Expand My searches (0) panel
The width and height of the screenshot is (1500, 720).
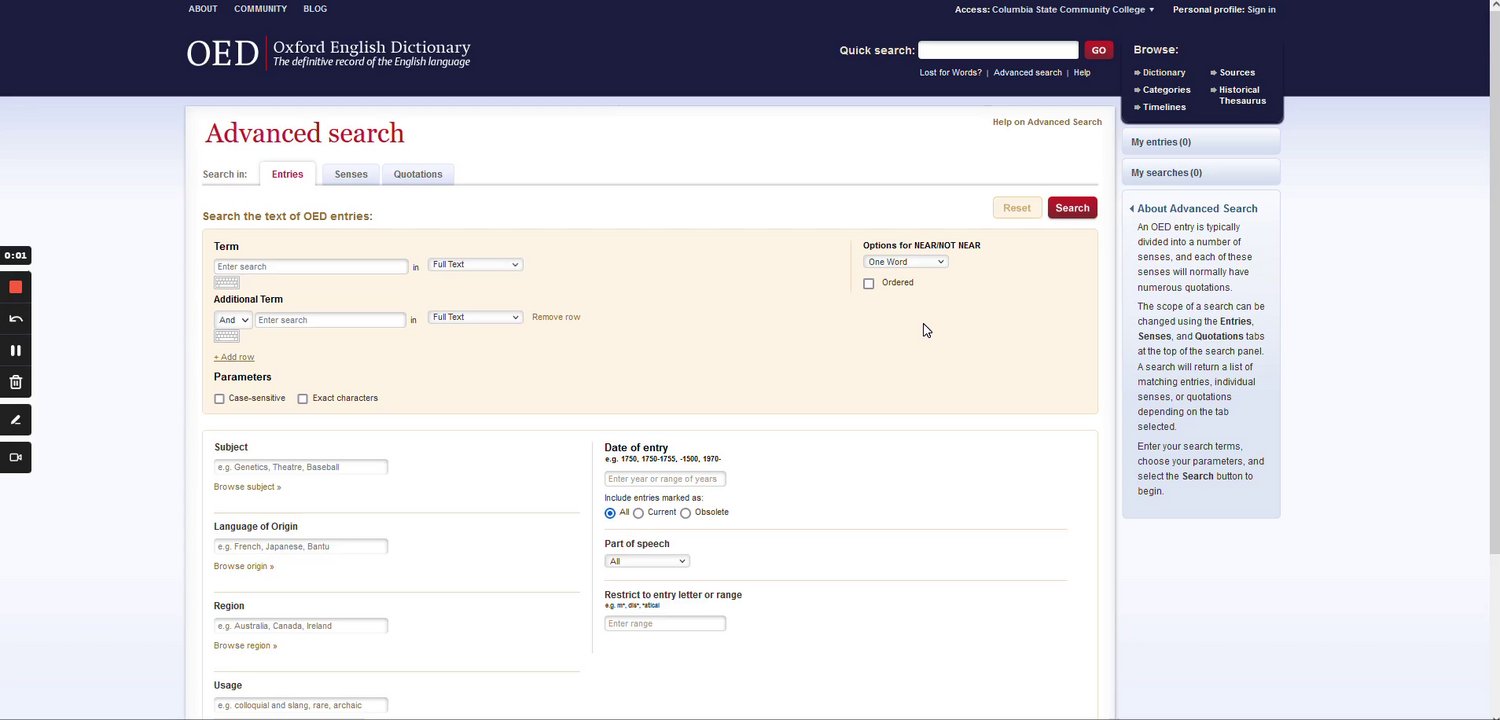1201,173
